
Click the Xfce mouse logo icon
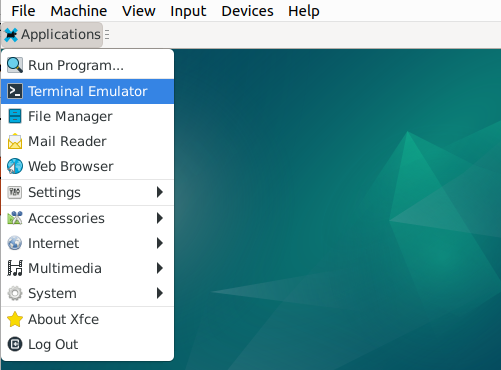(11, 35)
